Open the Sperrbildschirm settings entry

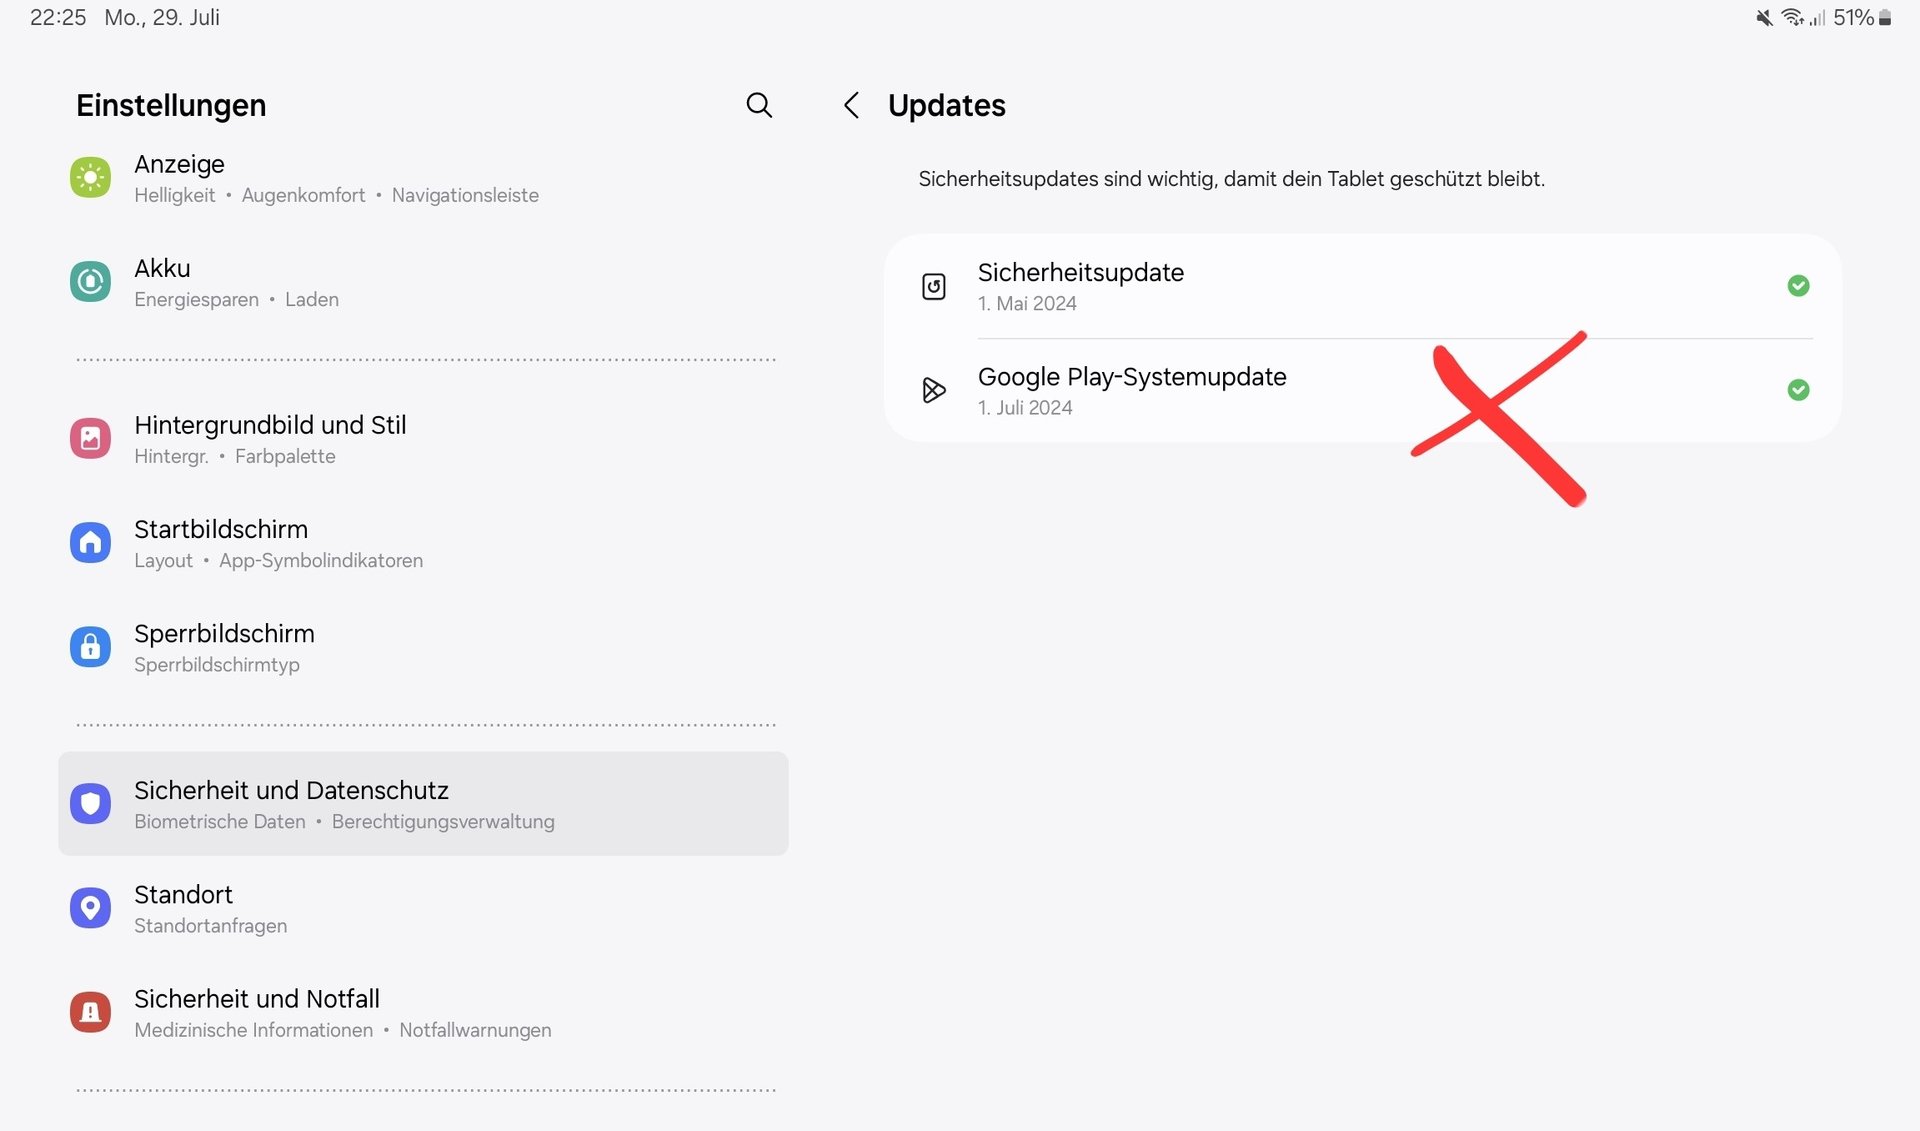click(224, 647)
